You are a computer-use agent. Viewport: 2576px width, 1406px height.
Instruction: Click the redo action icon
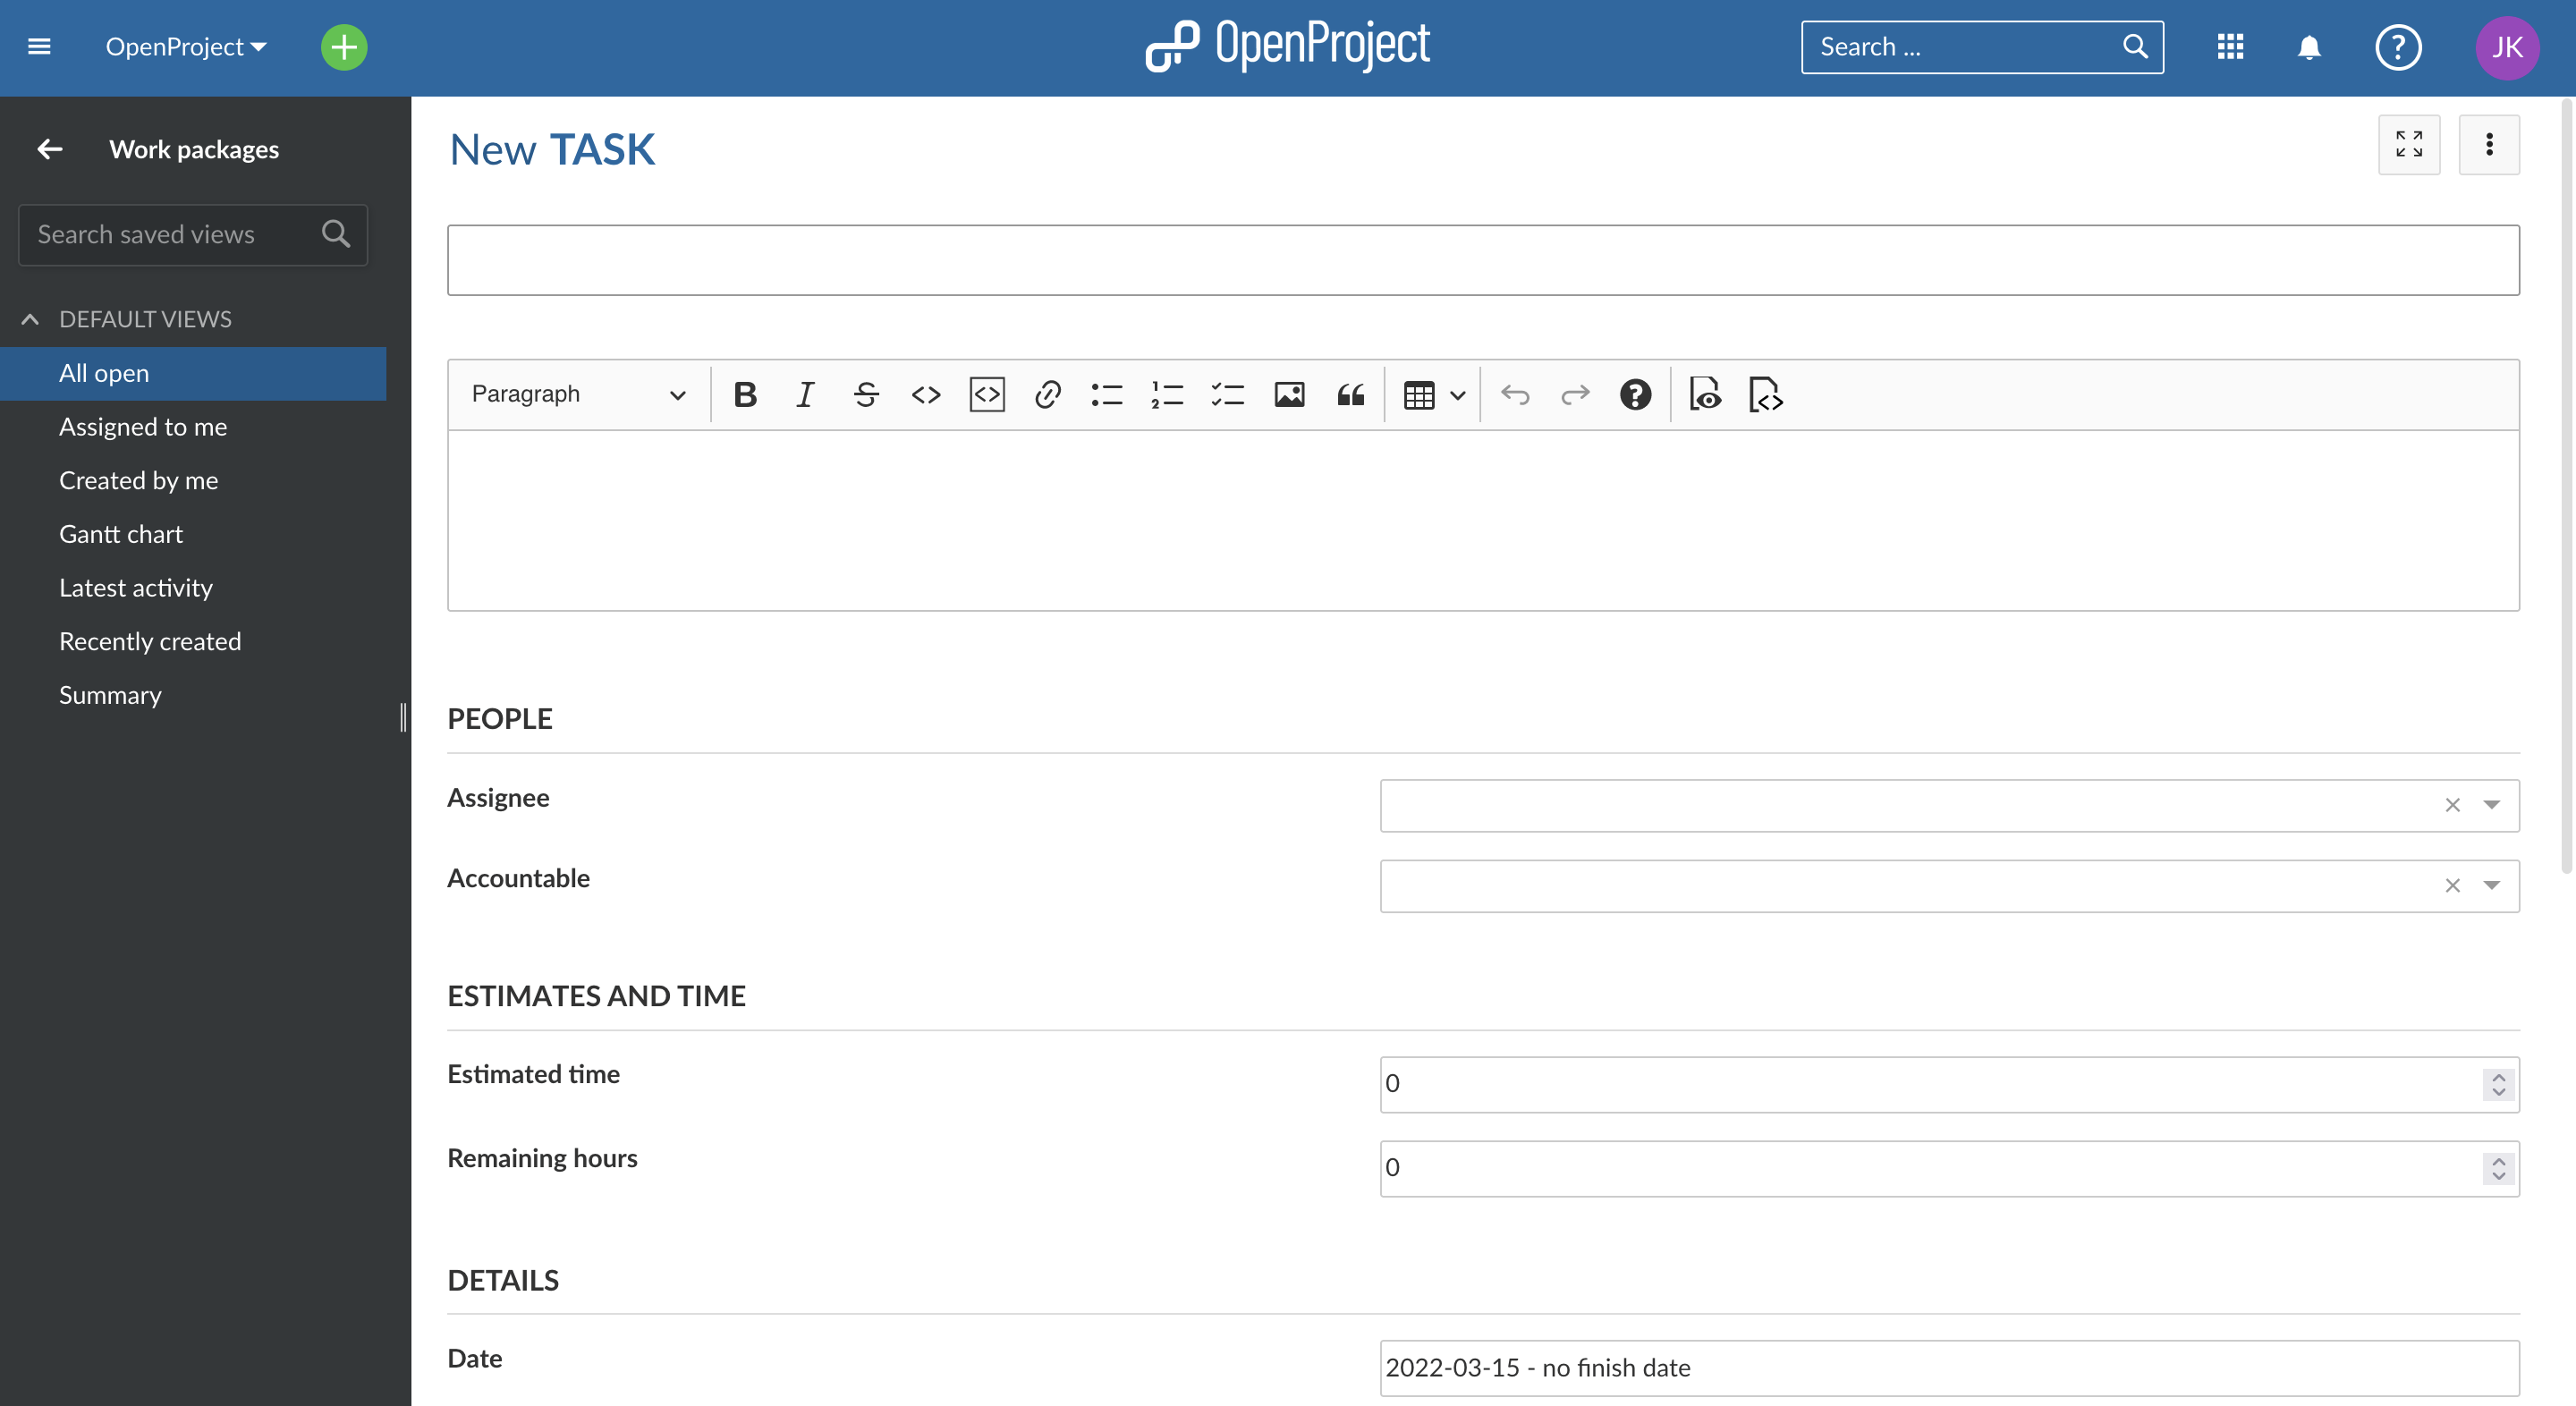[x=1573, y=394]
